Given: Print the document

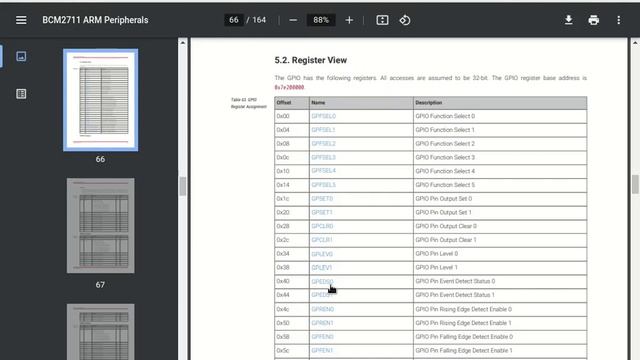Looking at the screenshot, I should (x=593, y=20).
